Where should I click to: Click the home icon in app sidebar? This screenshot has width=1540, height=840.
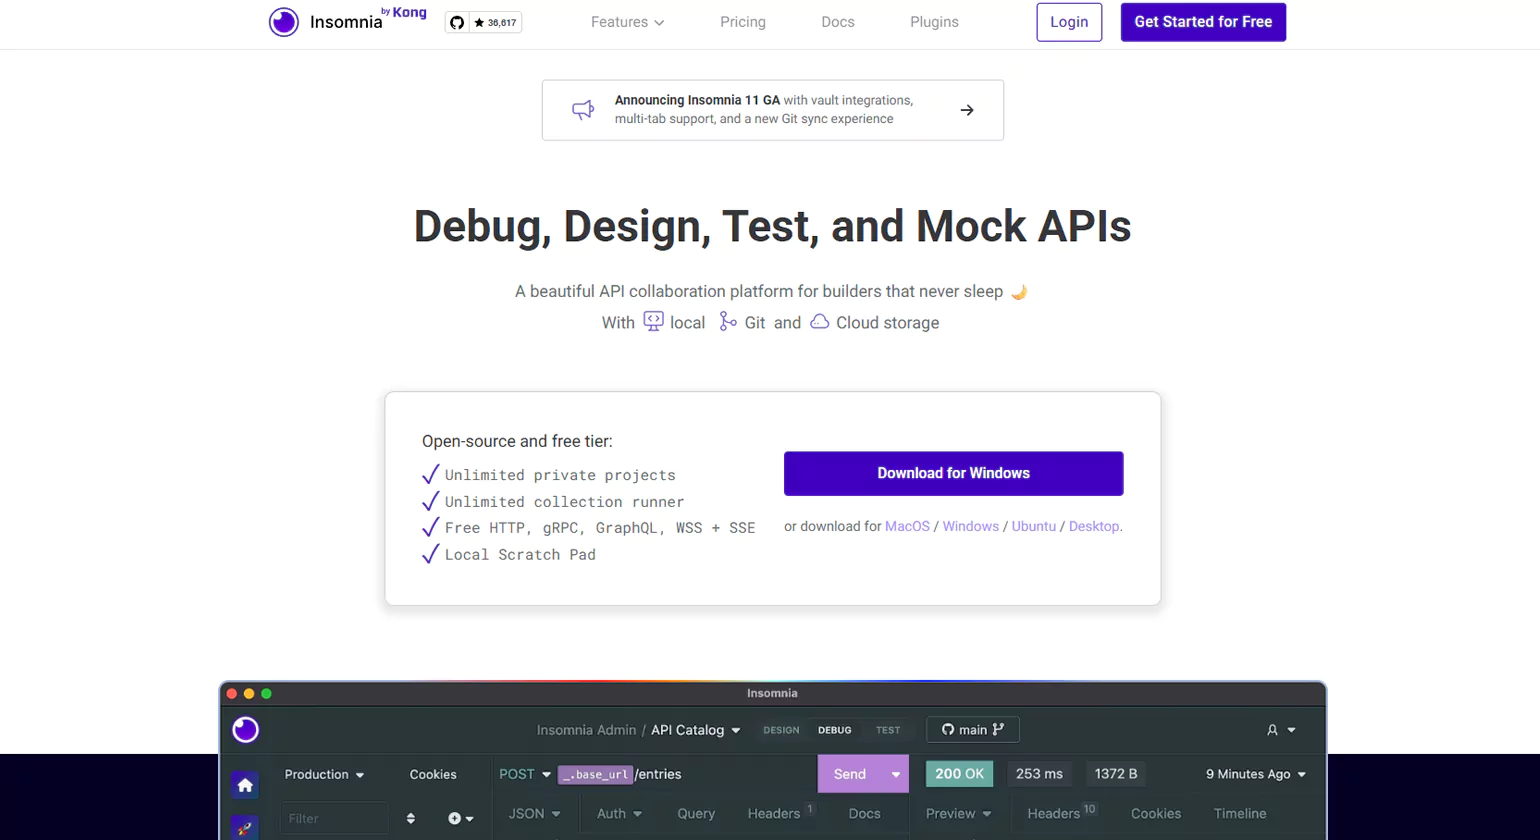coord(245,785)
